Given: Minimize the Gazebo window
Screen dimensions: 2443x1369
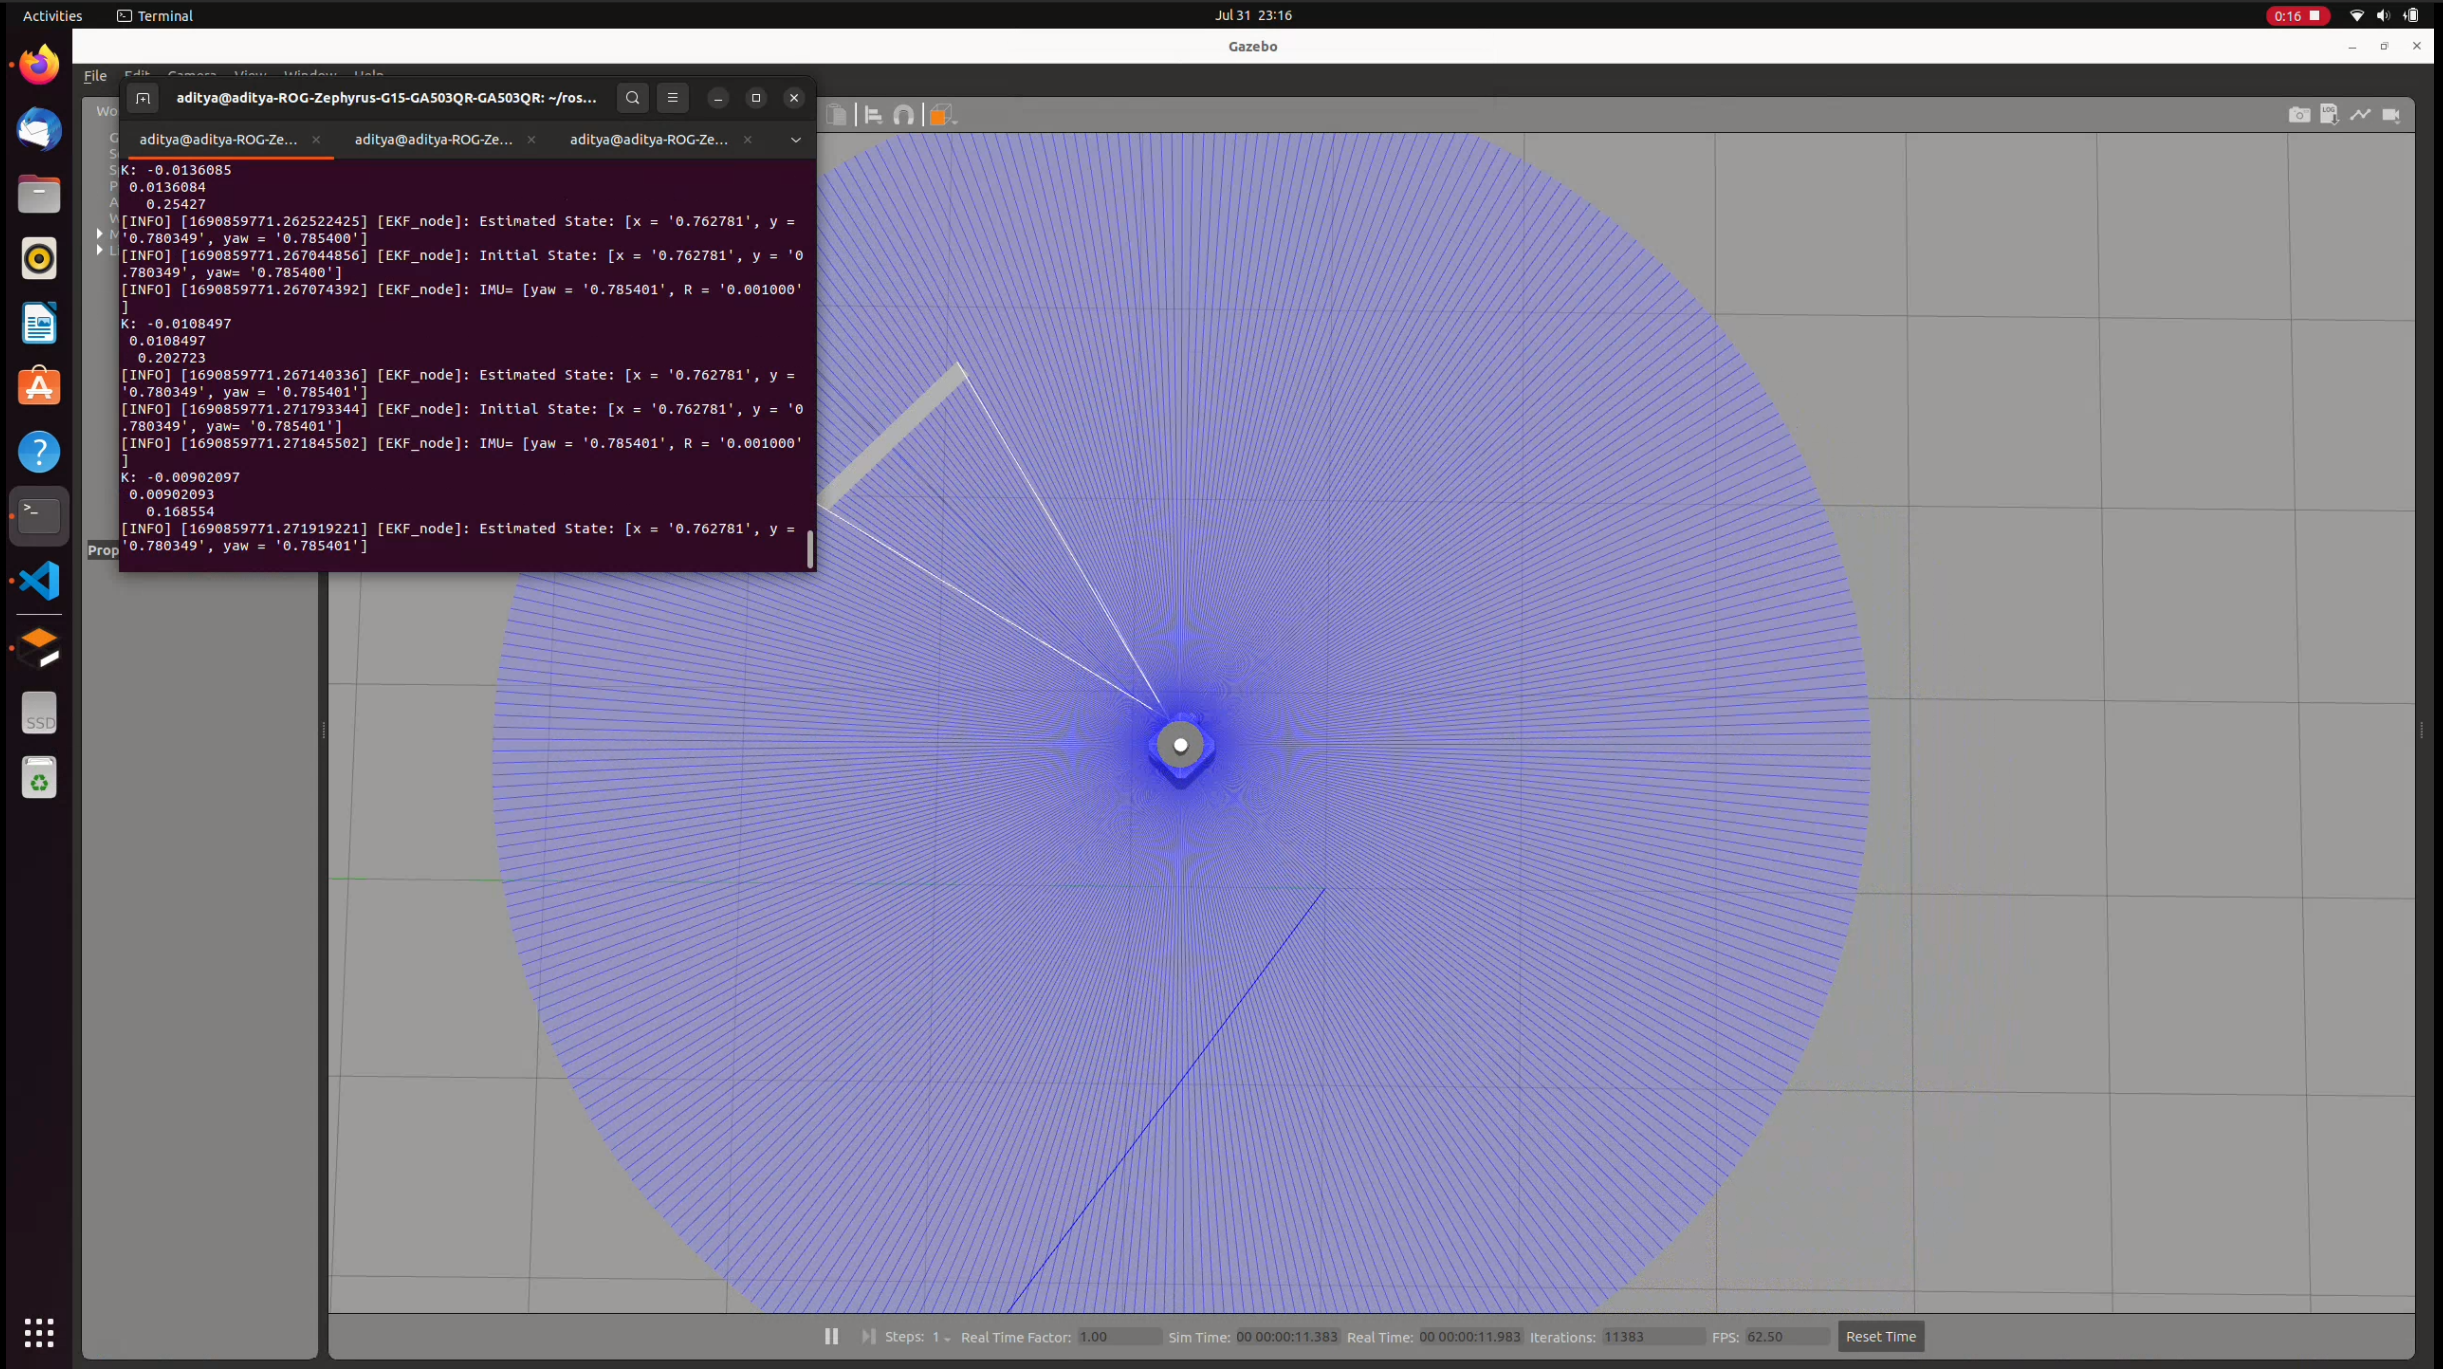Looking at the screenshot, I should [x=2352, y=47].
